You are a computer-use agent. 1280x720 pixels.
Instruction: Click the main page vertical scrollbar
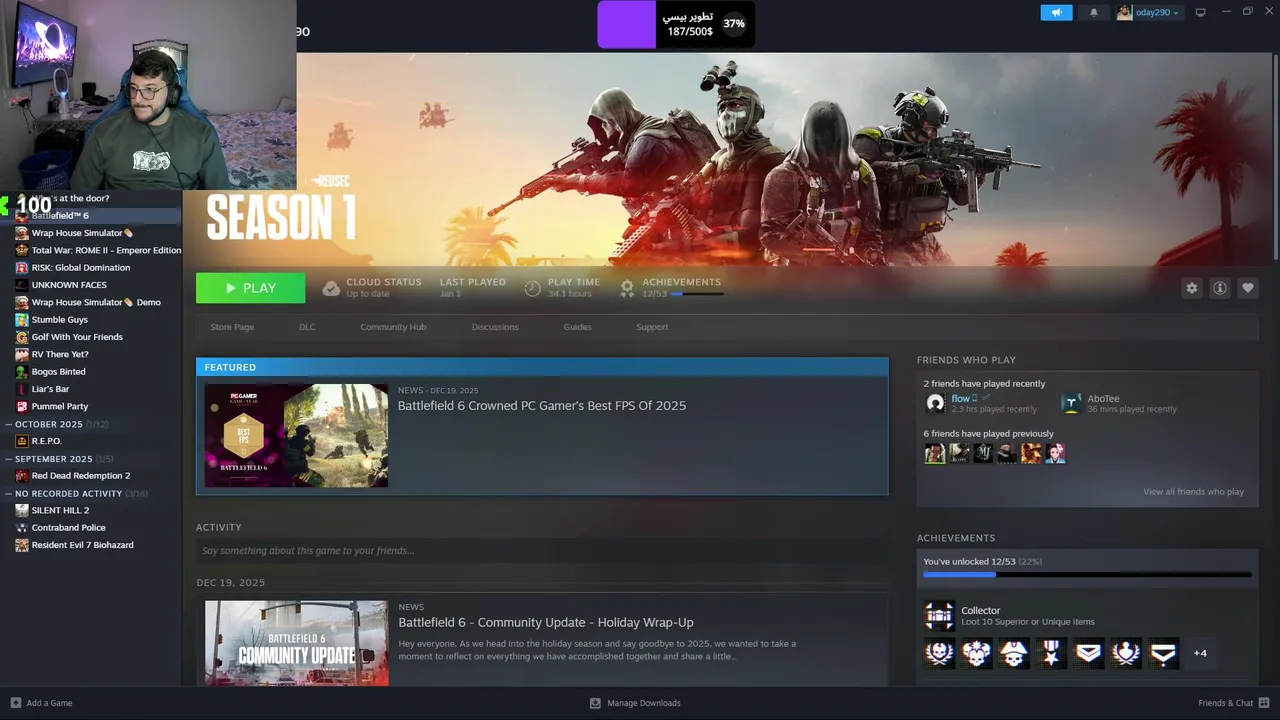click(x=1275, y=155)
